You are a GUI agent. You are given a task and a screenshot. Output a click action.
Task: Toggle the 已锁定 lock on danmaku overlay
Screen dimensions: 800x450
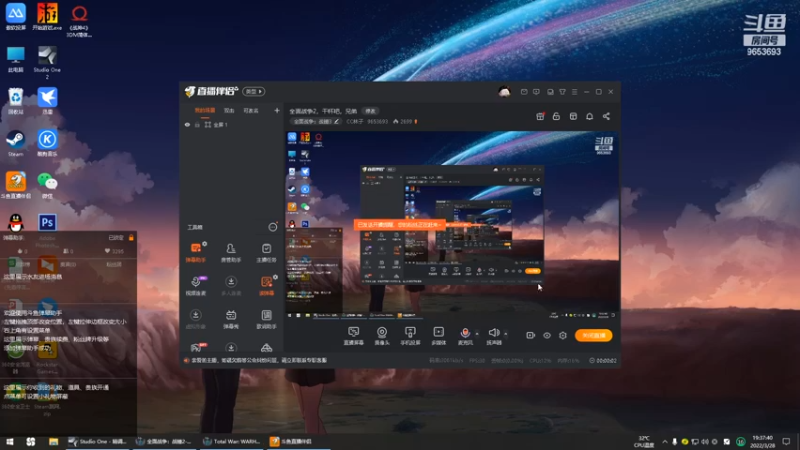coord(131,237)
